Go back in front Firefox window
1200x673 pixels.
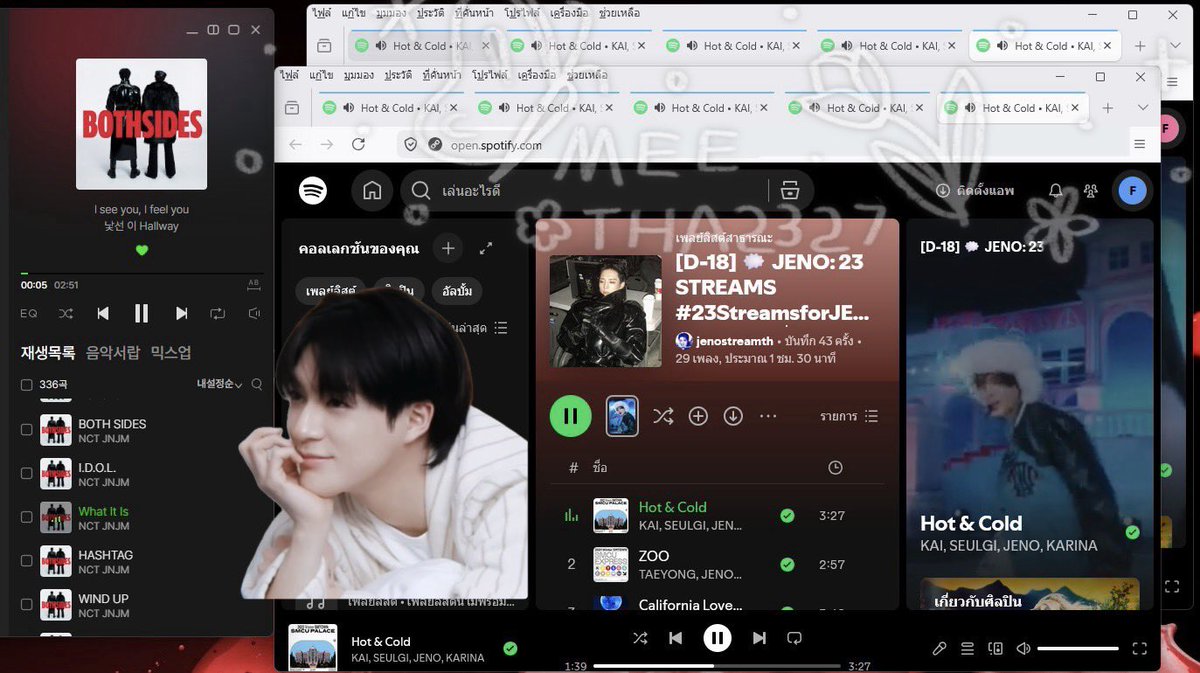(x=295, y=144)
